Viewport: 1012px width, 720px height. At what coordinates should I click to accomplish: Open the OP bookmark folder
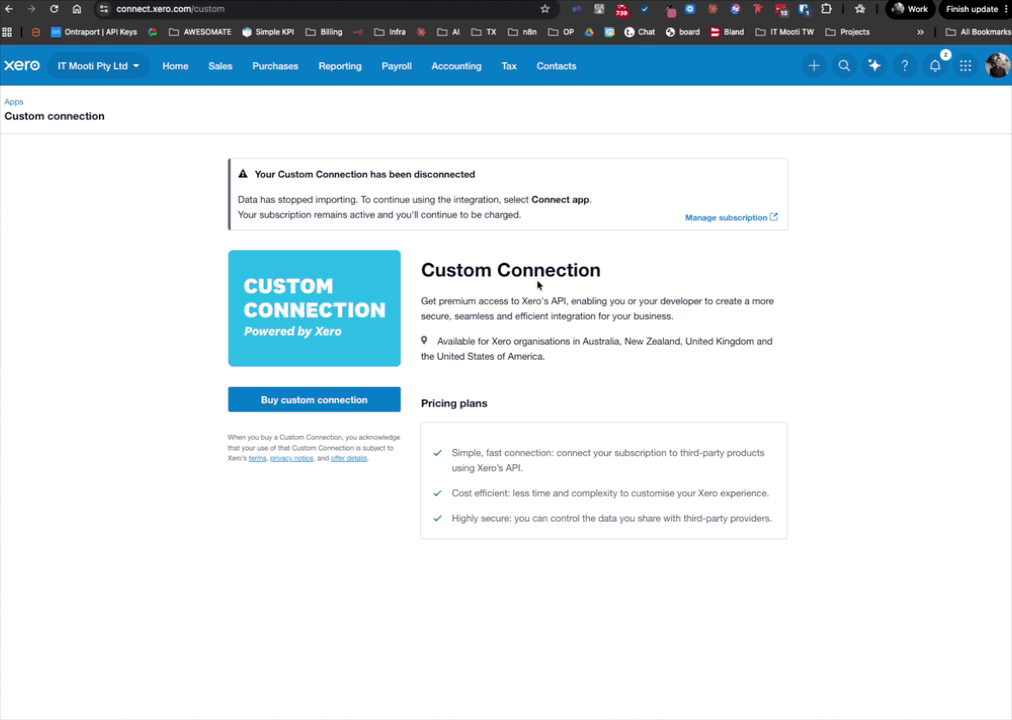[x=561, y=32]
